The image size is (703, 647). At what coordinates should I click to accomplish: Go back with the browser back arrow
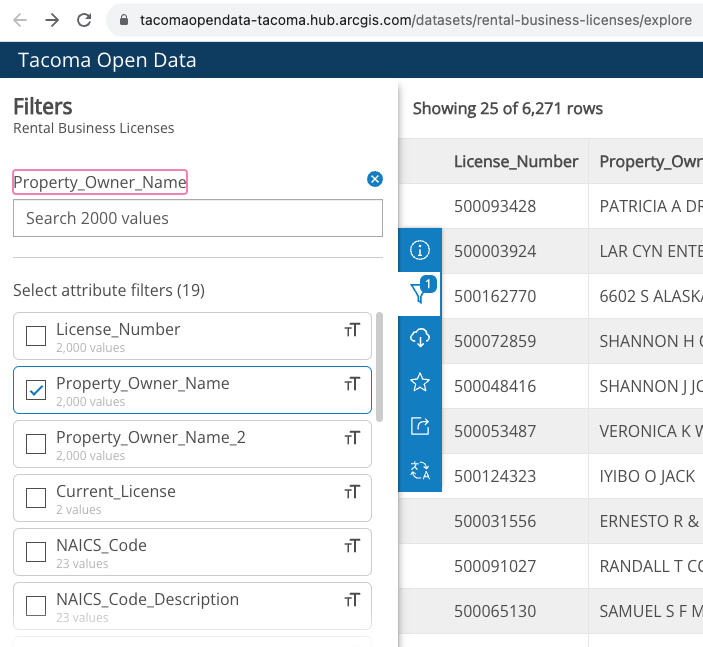pos(20,20)
